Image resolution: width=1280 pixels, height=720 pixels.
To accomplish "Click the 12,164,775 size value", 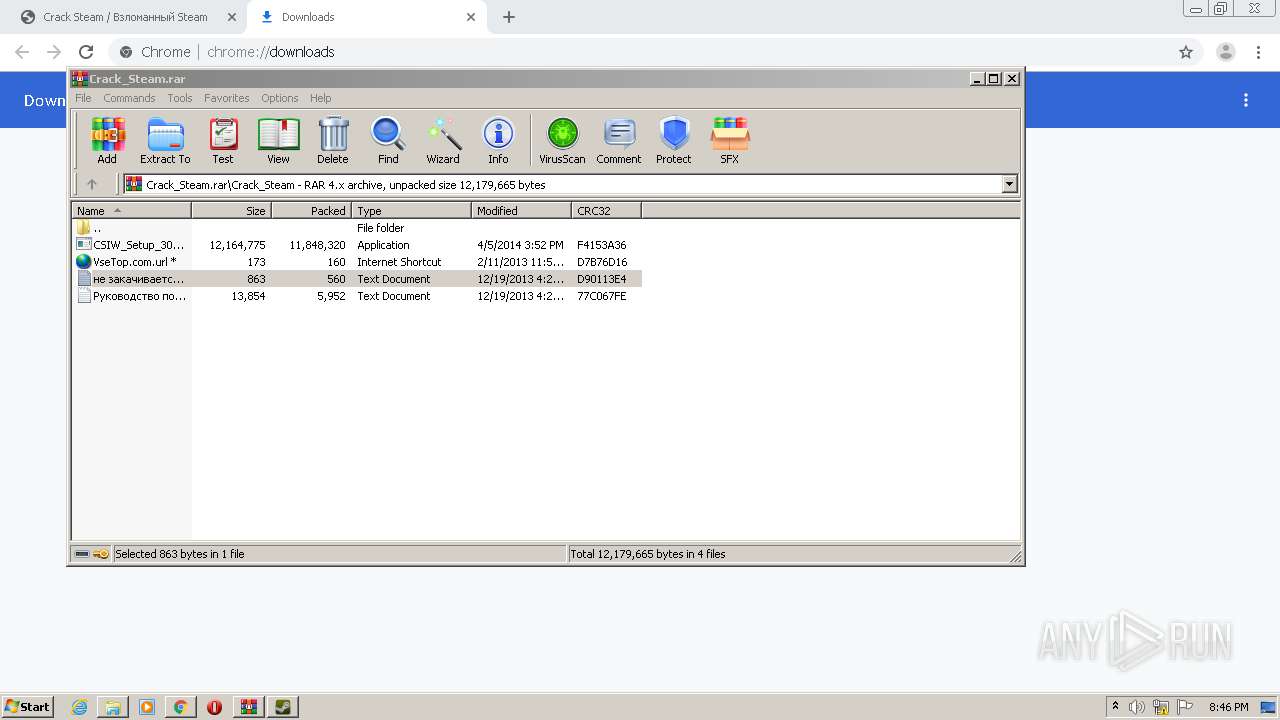I will (237, 245).
